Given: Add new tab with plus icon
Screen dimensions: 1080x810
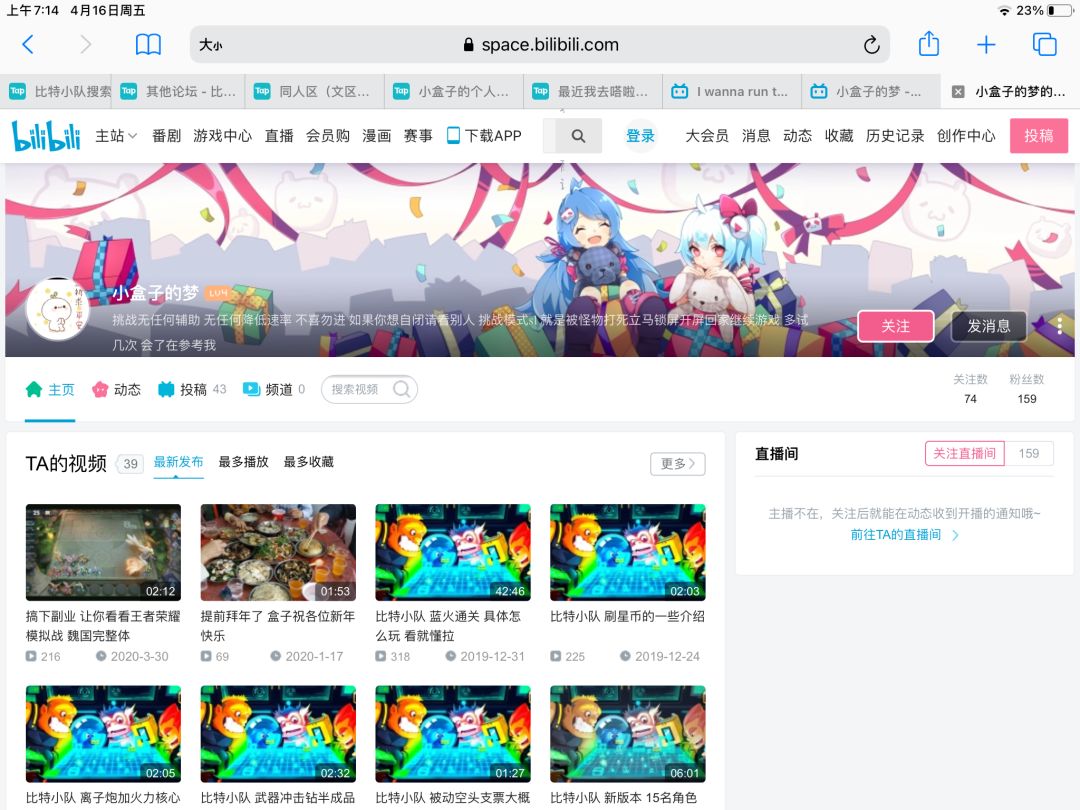Looking at the screenshot, I should click(986, 45).
